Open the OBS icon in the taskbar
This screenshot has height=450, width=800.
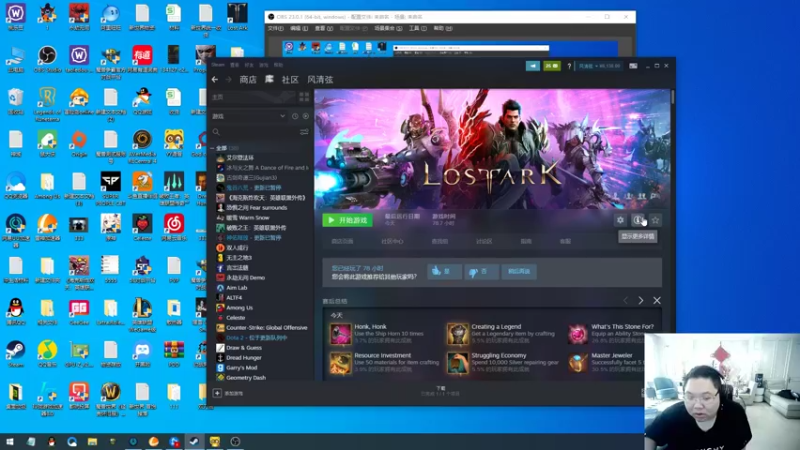coord(235,441)
